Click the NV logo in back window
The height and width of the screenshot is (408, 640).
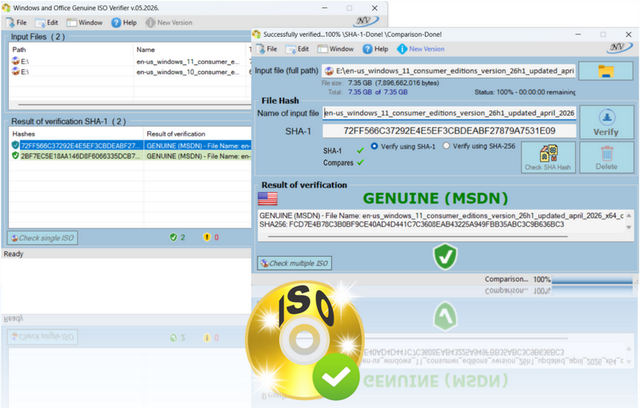[366, 21]
